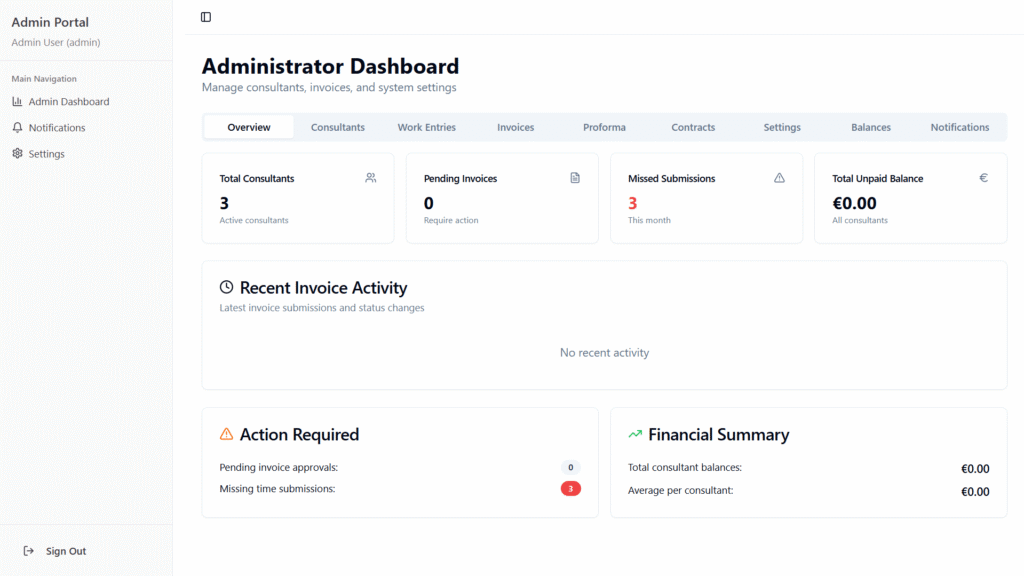Click the people icon on Total Consultants card
1024x576 pixels.
click(371, 178)
